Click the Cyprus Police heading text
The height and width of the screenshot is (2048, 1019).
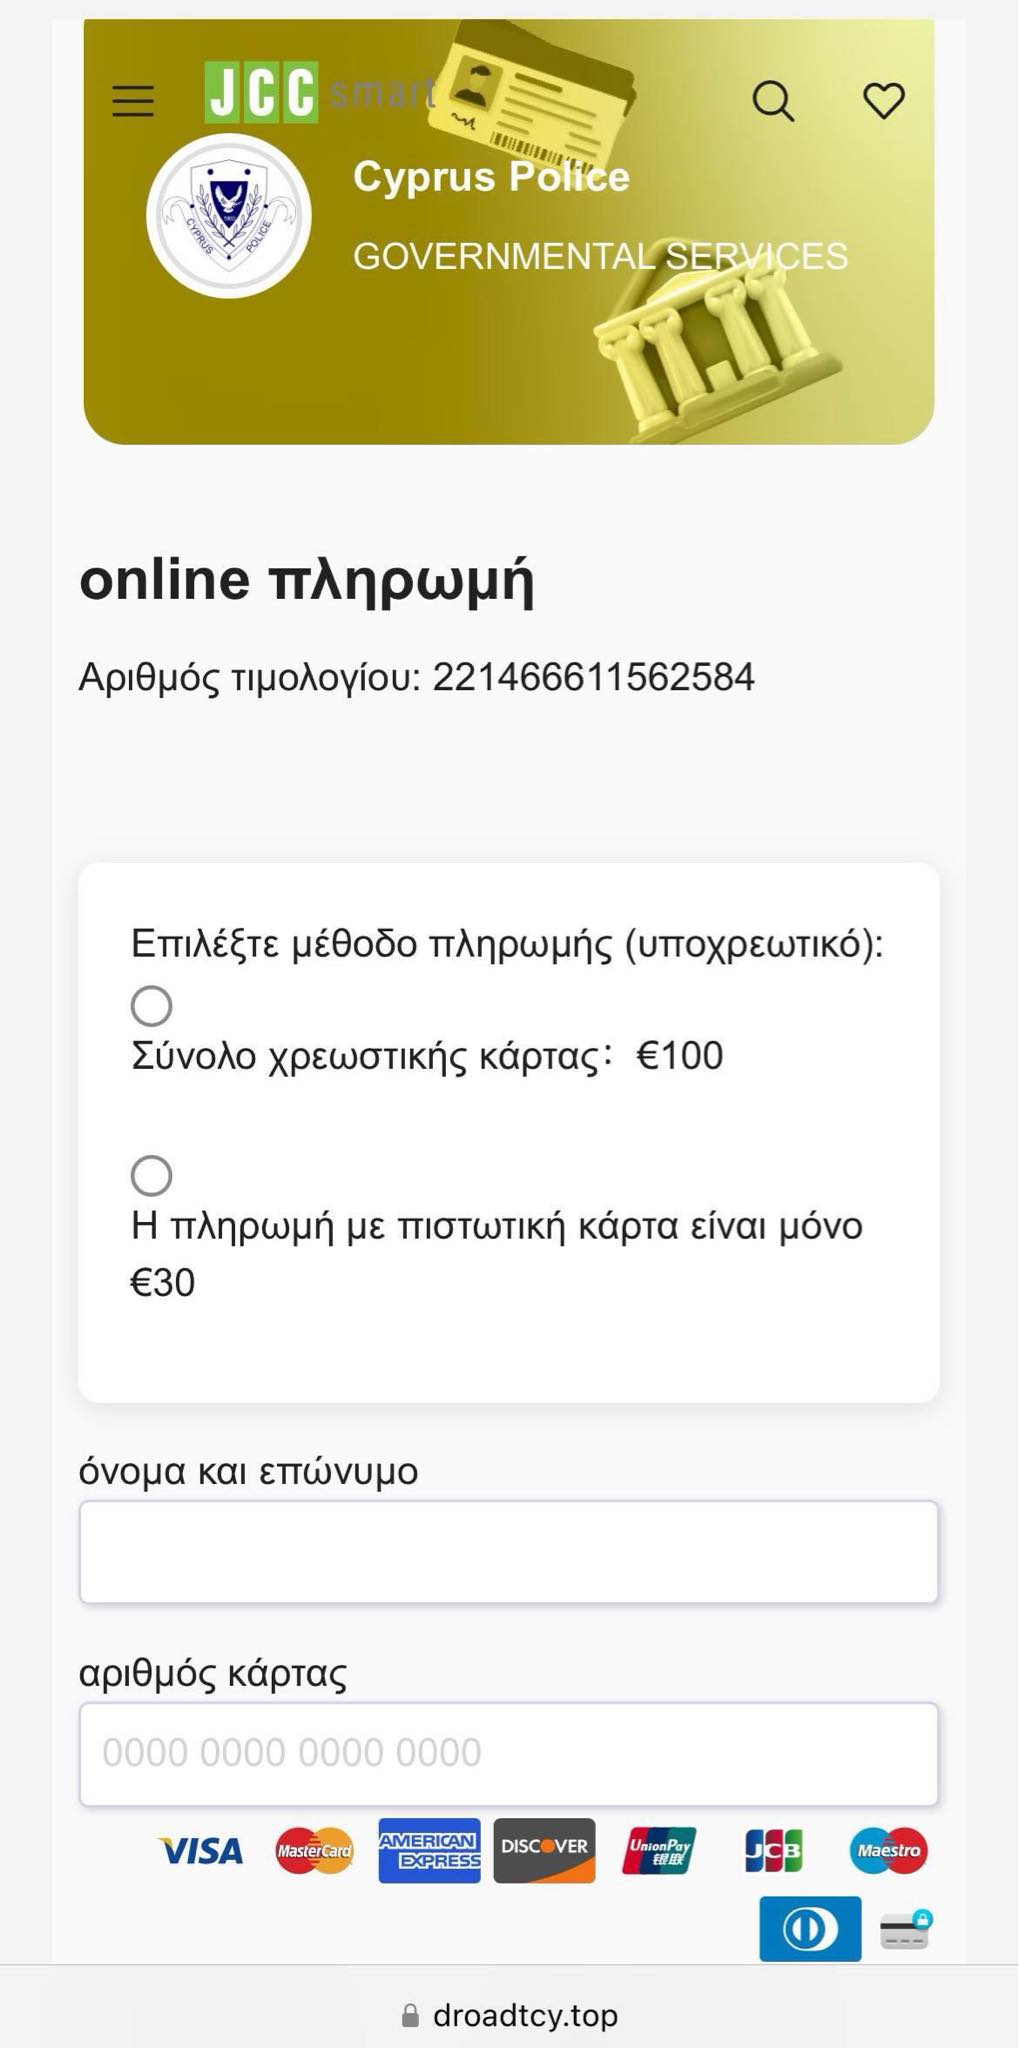[x=491, y=177]
